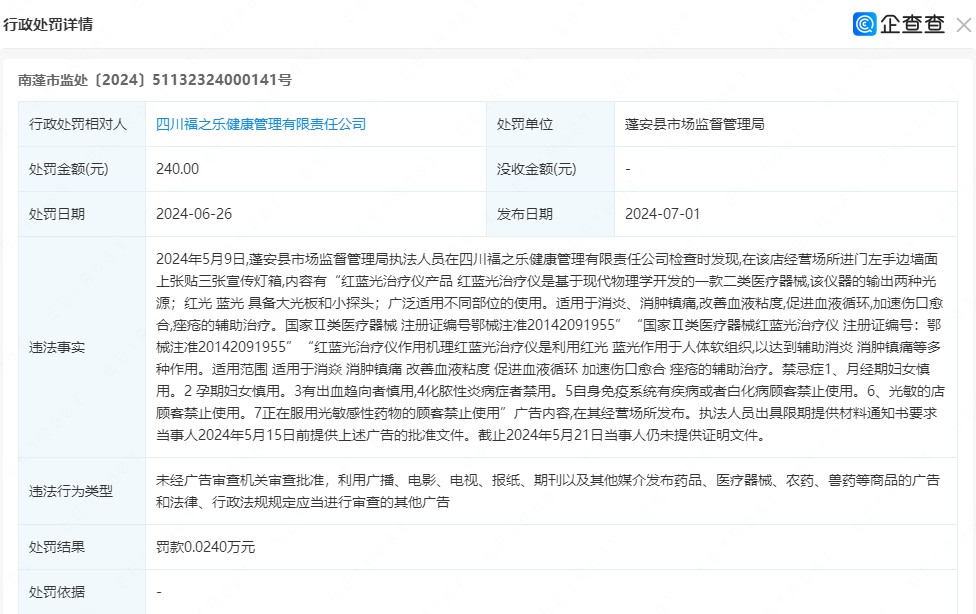Click the 企查查 blue logo icon
The width and height of the screenshot is (976, 614).
pos(864,25)
